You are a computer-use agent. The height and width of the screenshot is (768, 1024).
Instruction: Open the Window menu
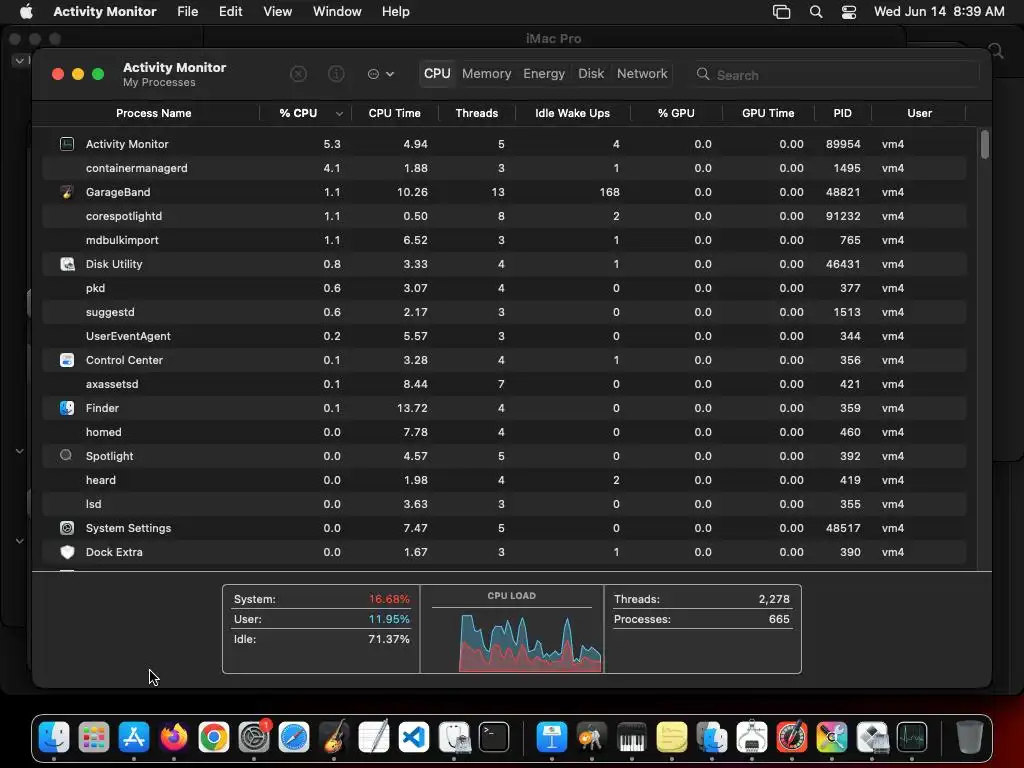337,11
